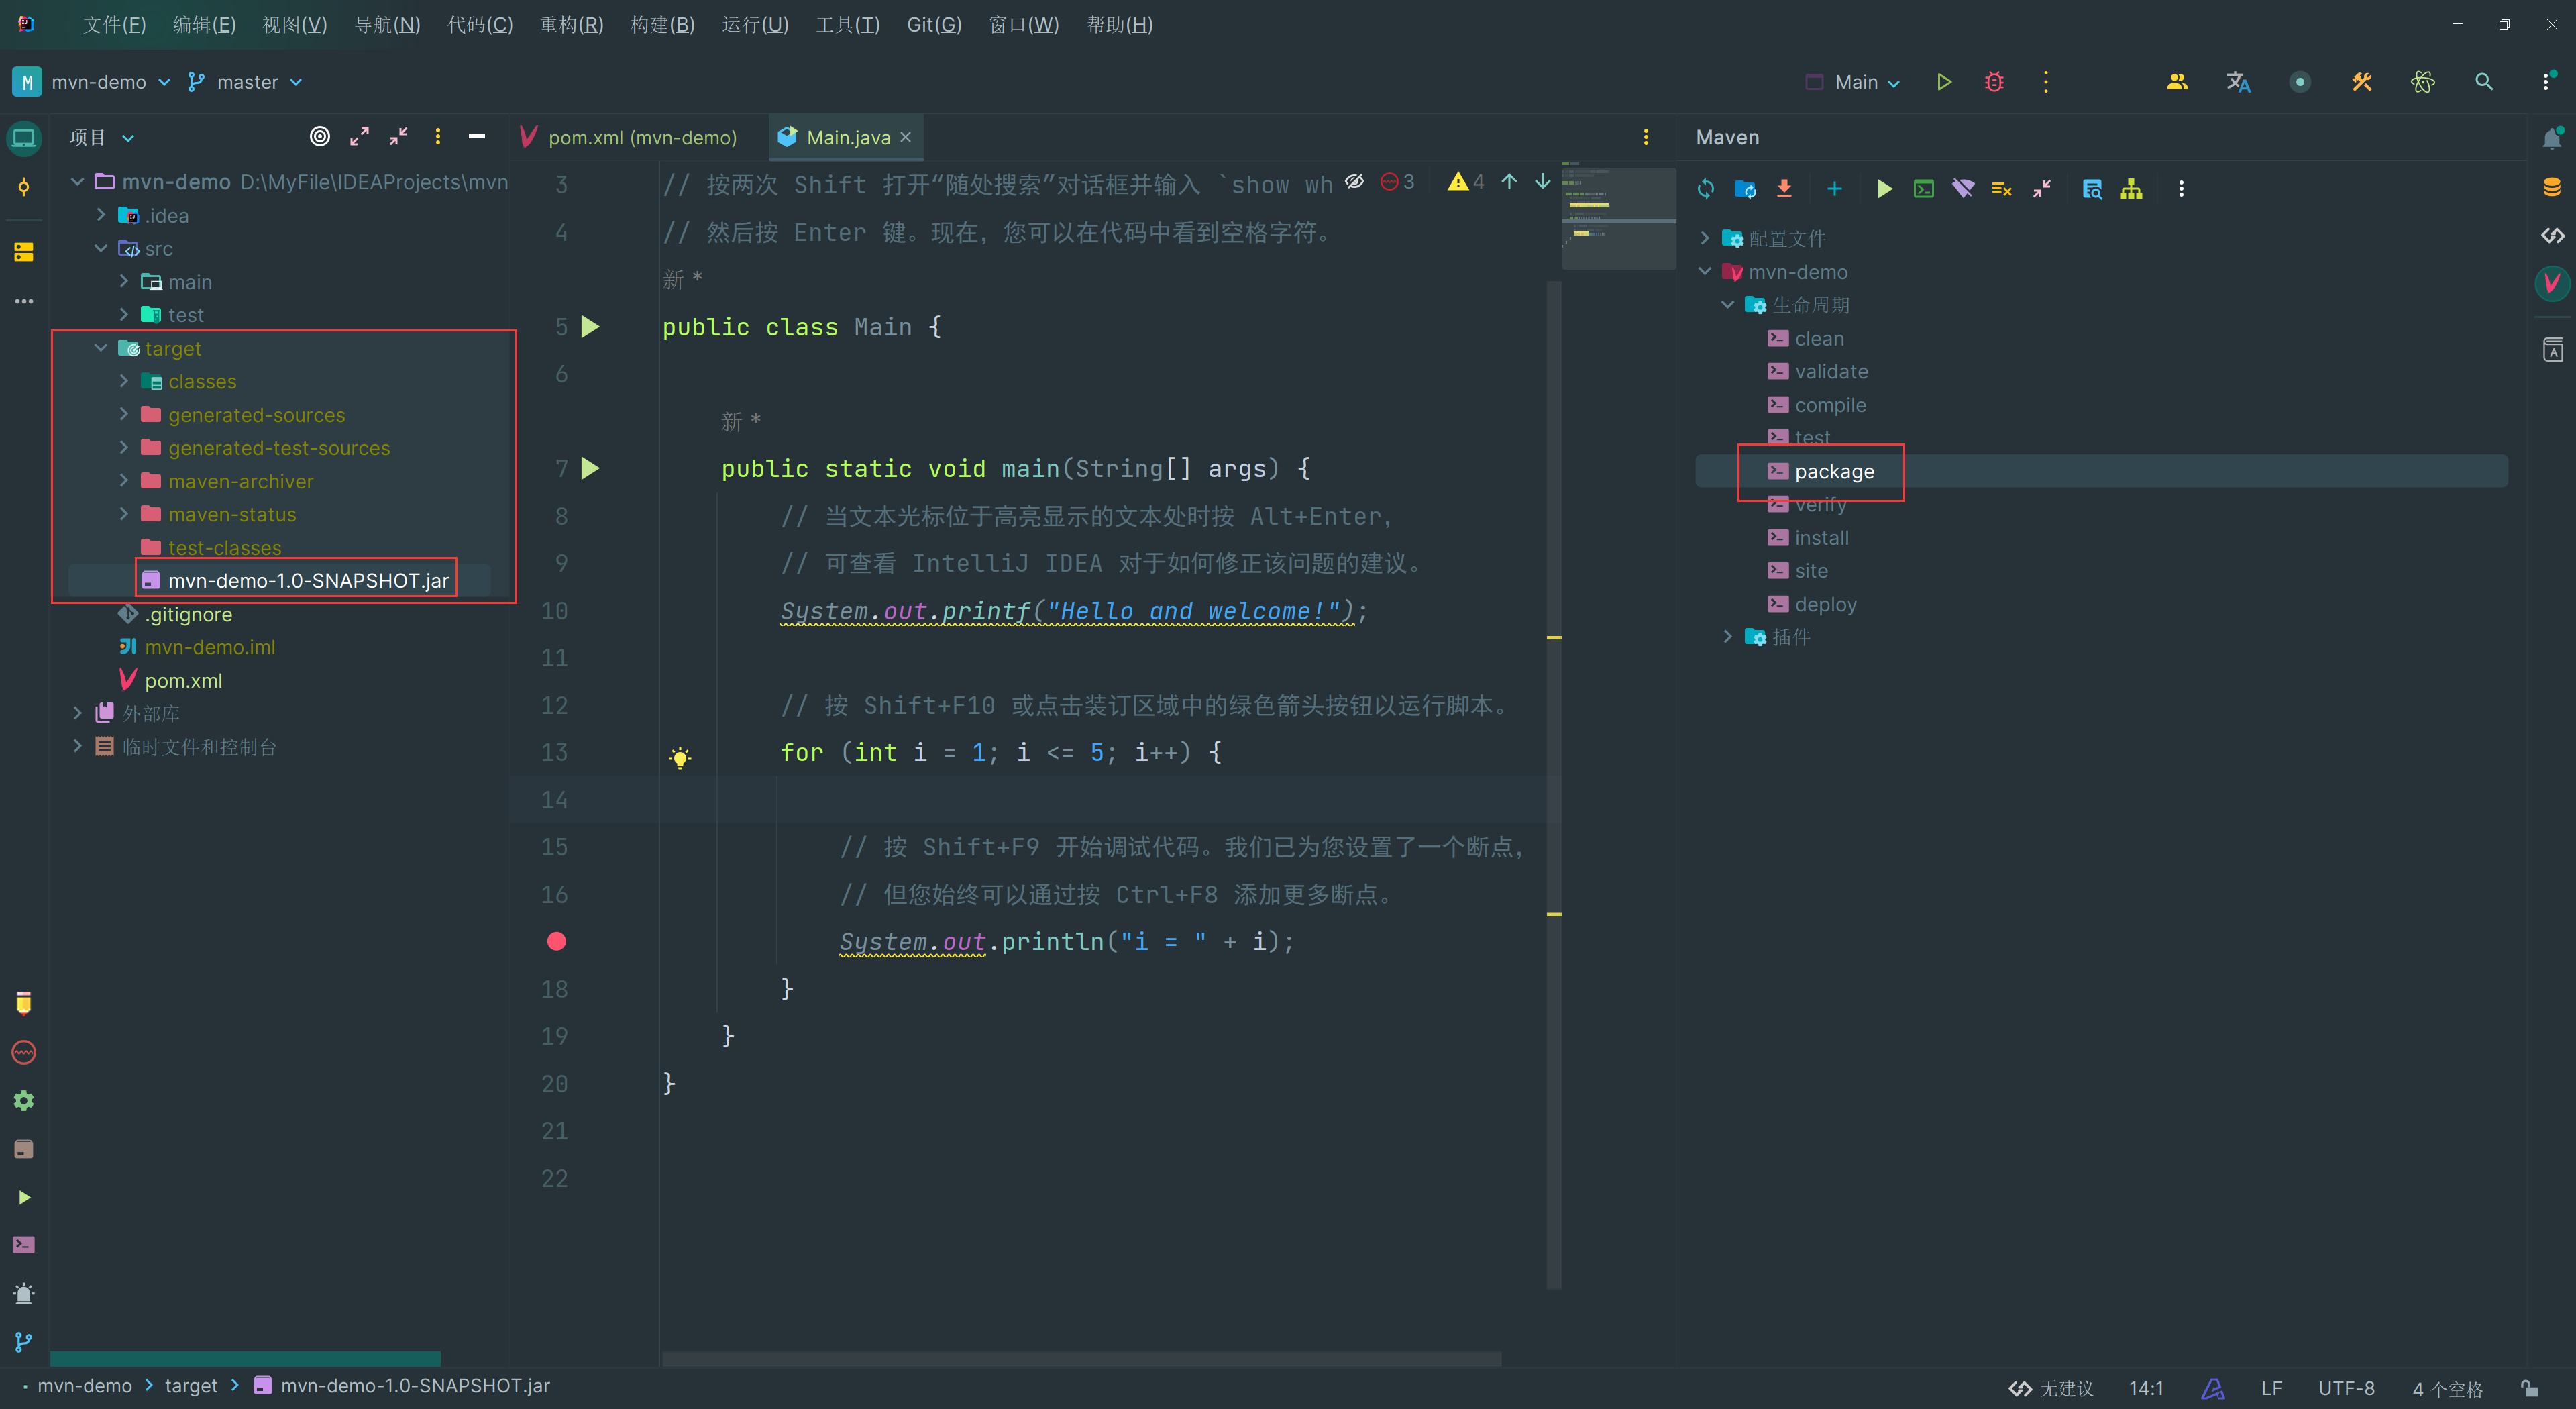
Task: Debug Main with bug icon
Action: pos(1994,82)
